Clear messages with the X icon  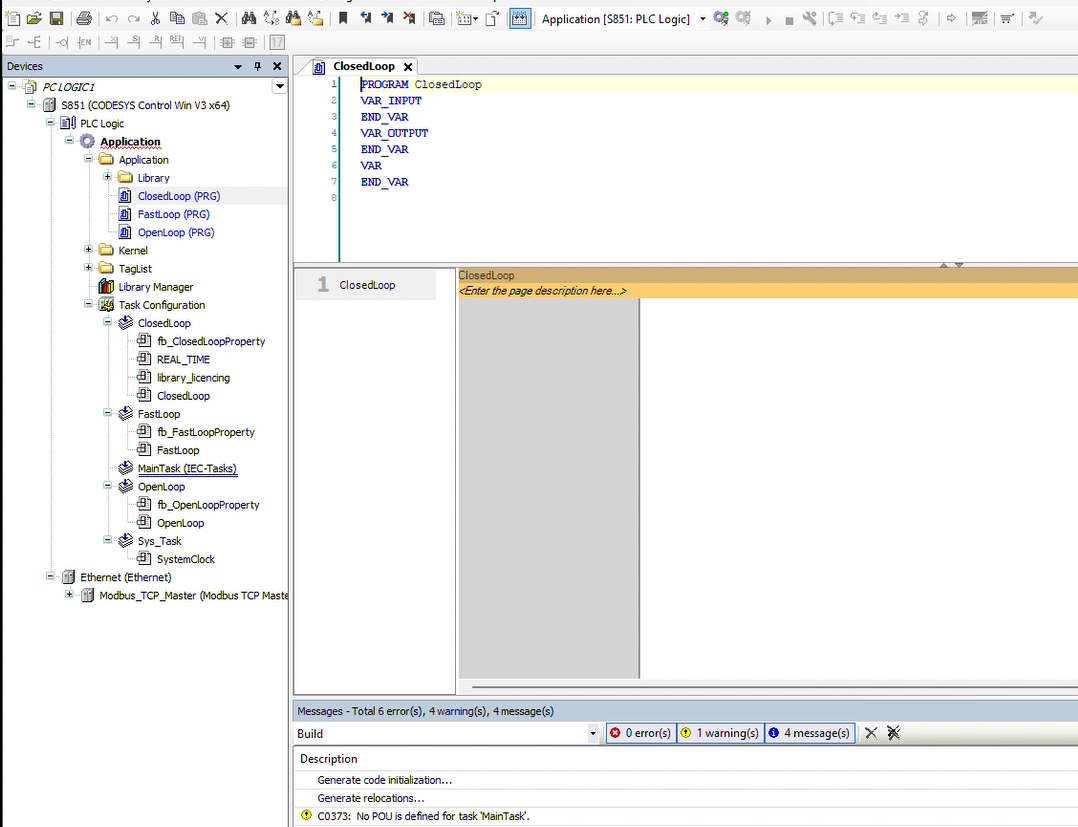tap(871, 733)
